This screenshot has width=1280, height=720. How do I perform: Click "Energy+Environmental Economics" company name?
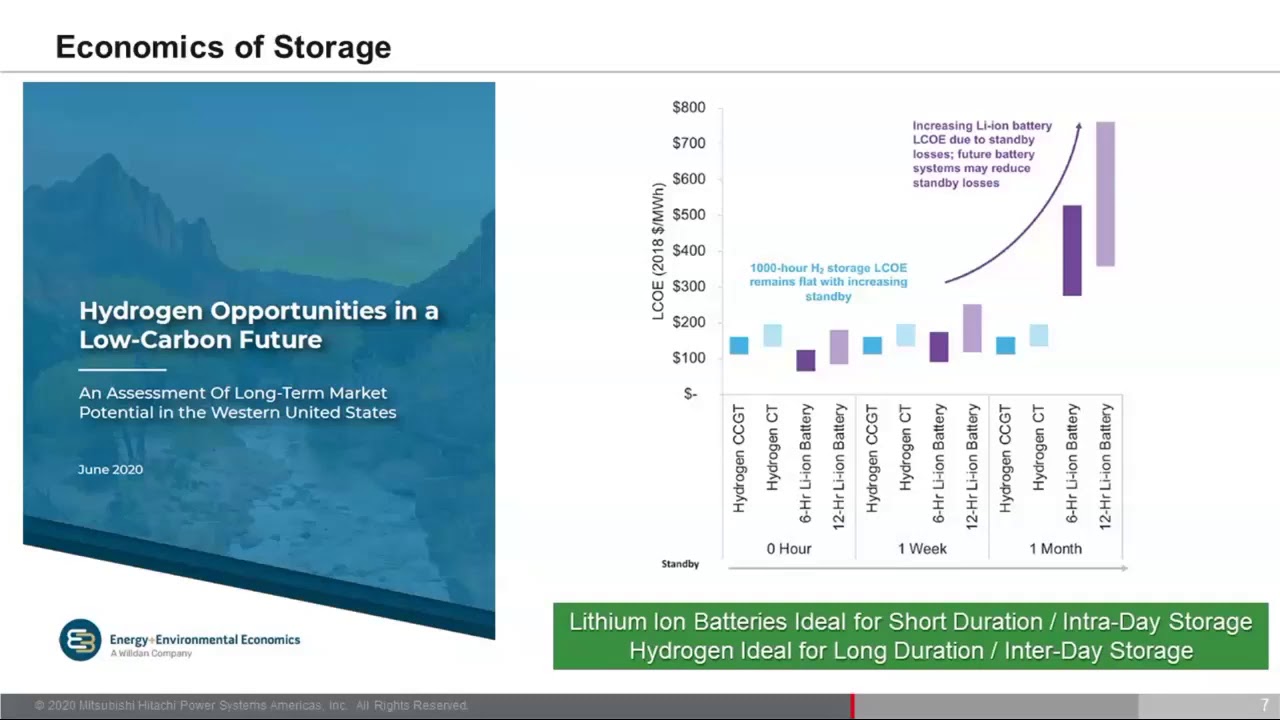coord(205,639)
